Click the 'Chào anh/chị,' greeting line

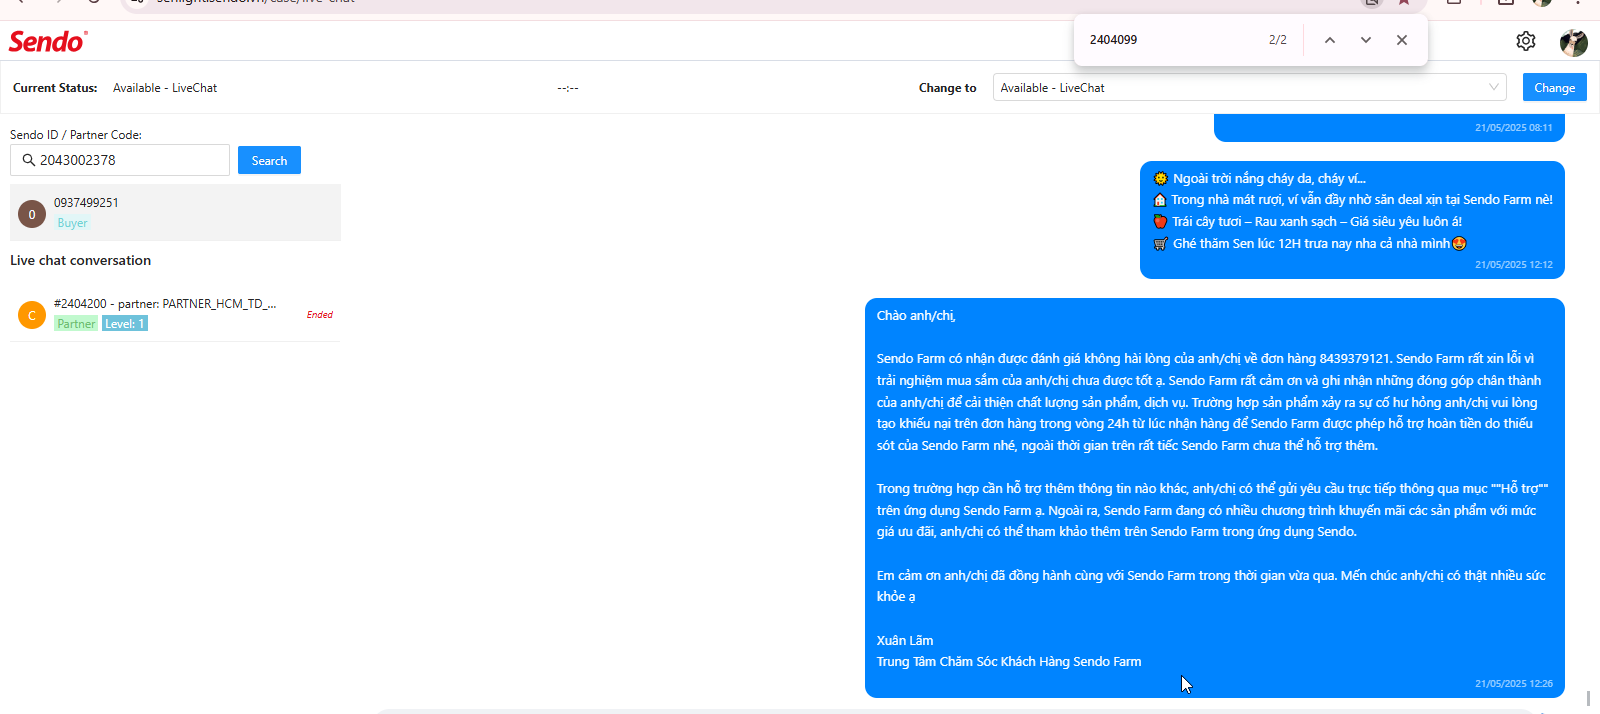pyautogui.click(x=916, y=316)
